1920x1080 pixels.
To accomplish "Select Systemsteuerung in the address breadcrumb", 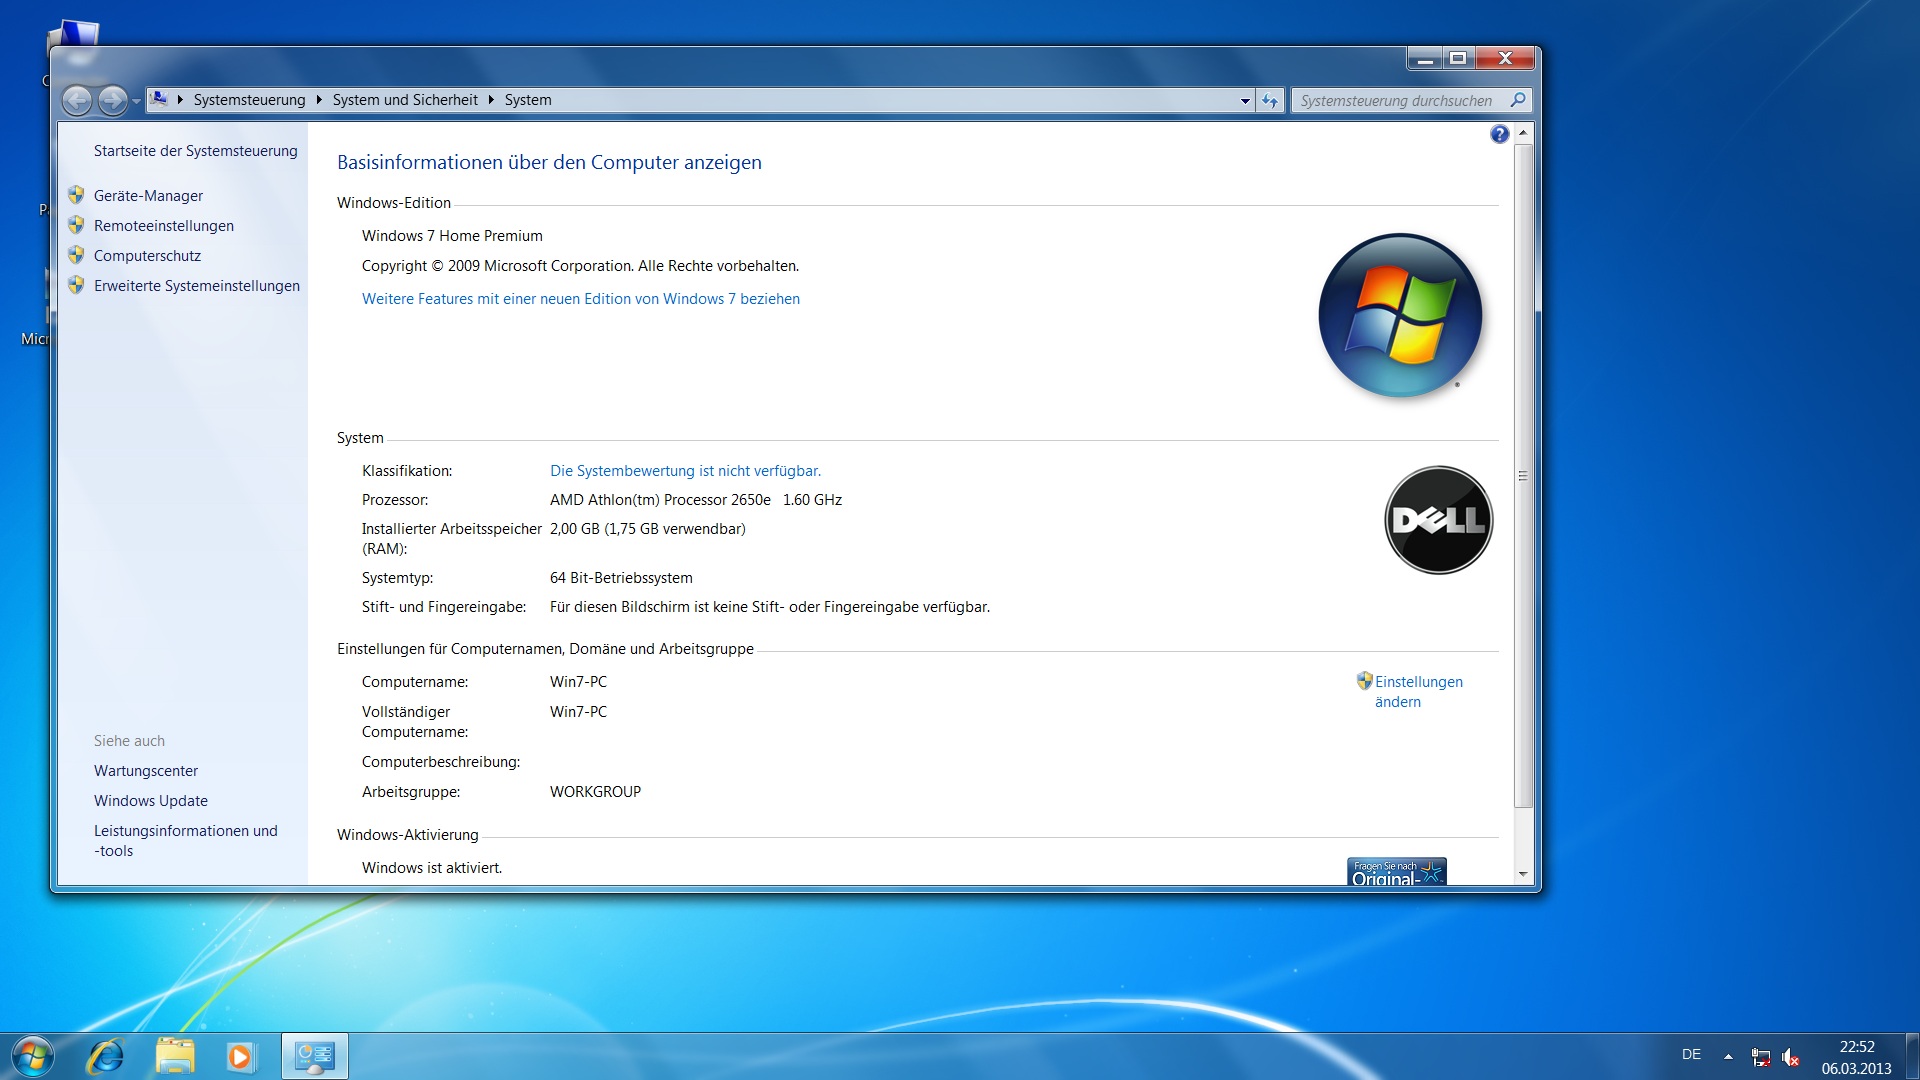I will (249, 100).
